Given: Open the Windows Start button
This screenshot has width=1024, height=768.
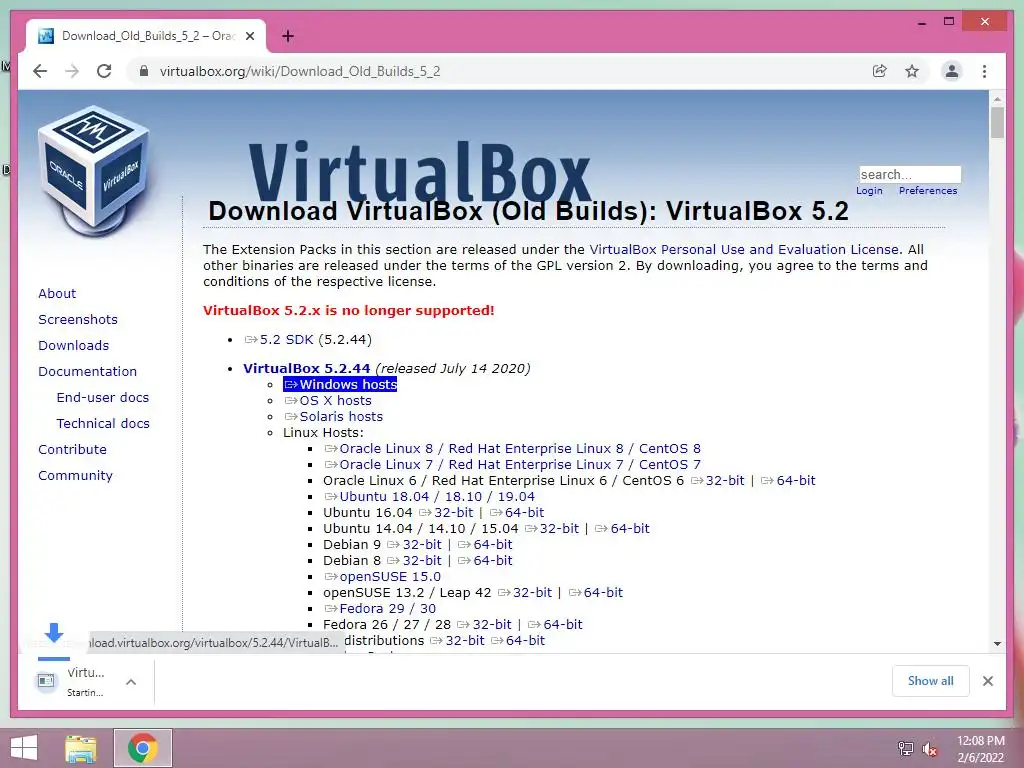Looking at the screenshot, I should click(24, 748).
